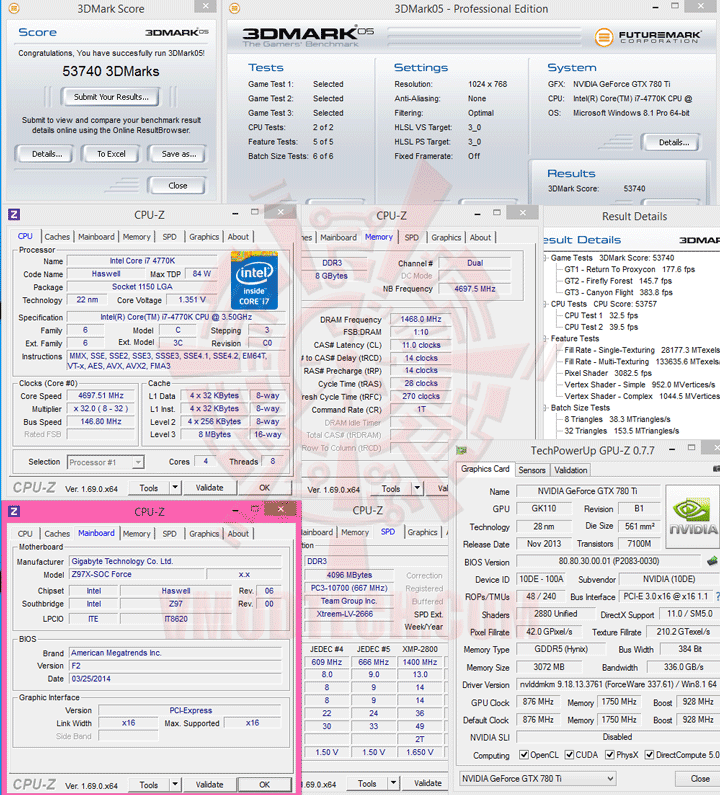
Task: Click the Z icon of the pink CPU-Z Mainboard window
Action: (14, 511)
